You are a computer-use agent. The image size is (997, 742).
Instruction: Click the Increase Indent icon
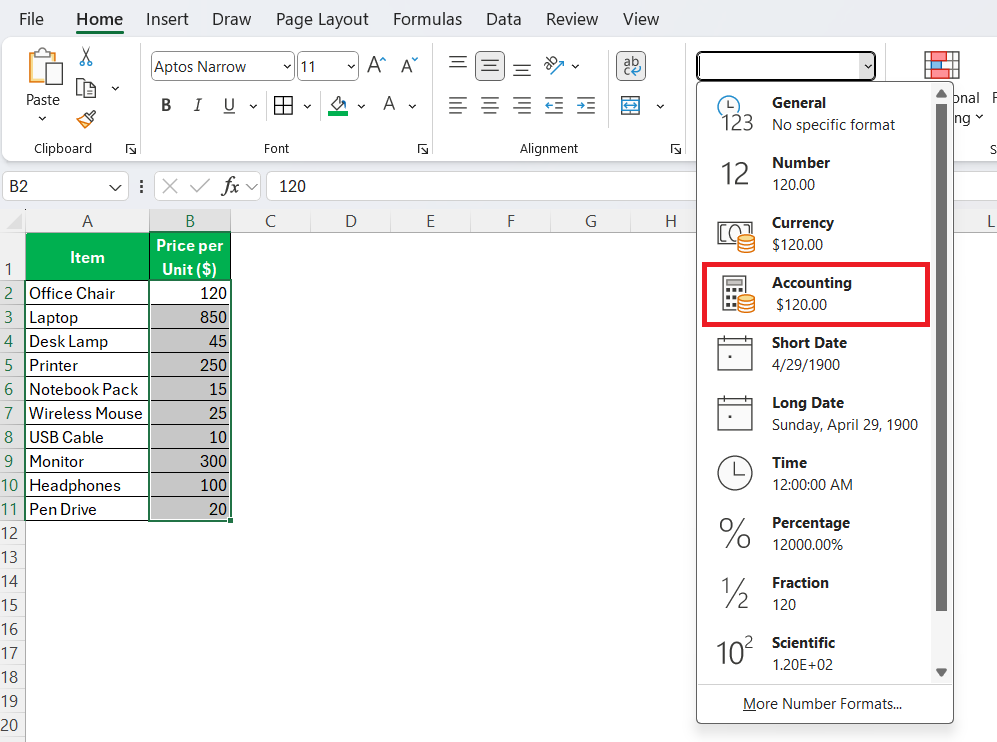[586, 106]
